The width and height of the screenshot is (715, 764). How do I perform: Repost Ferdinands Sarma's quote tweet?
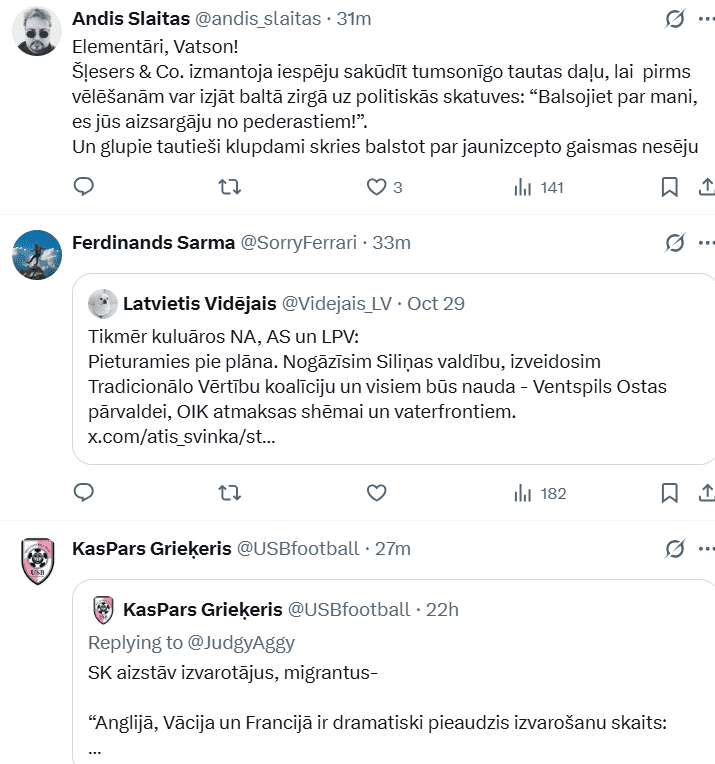click(x=229, y=492)
